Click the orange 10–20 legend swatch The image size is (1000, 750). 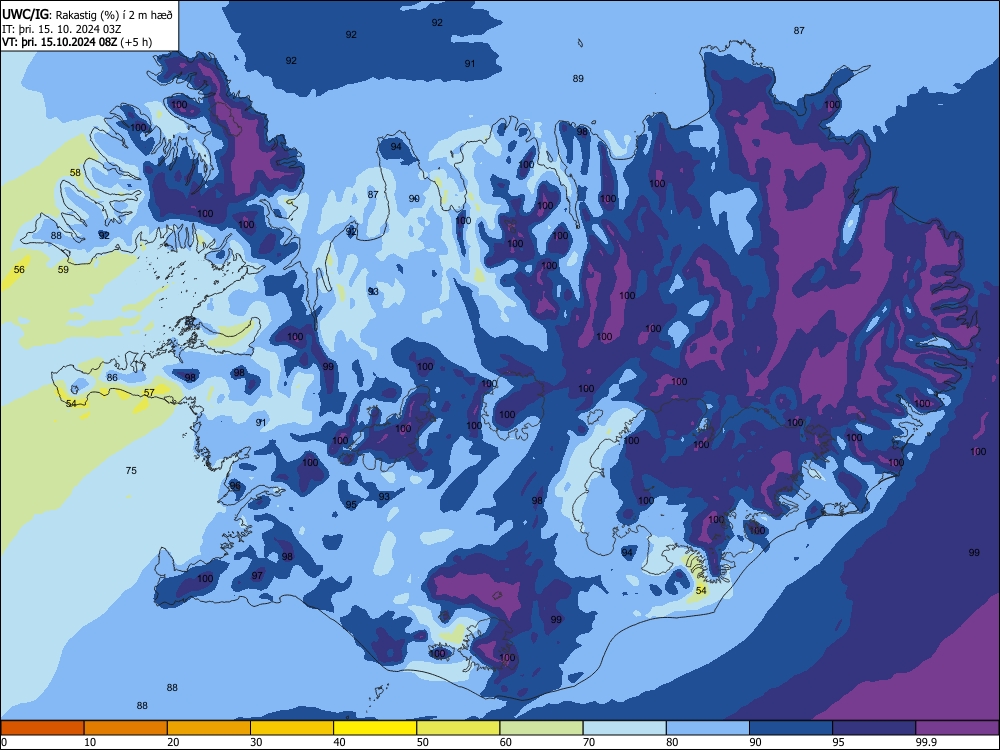[126, 728]
